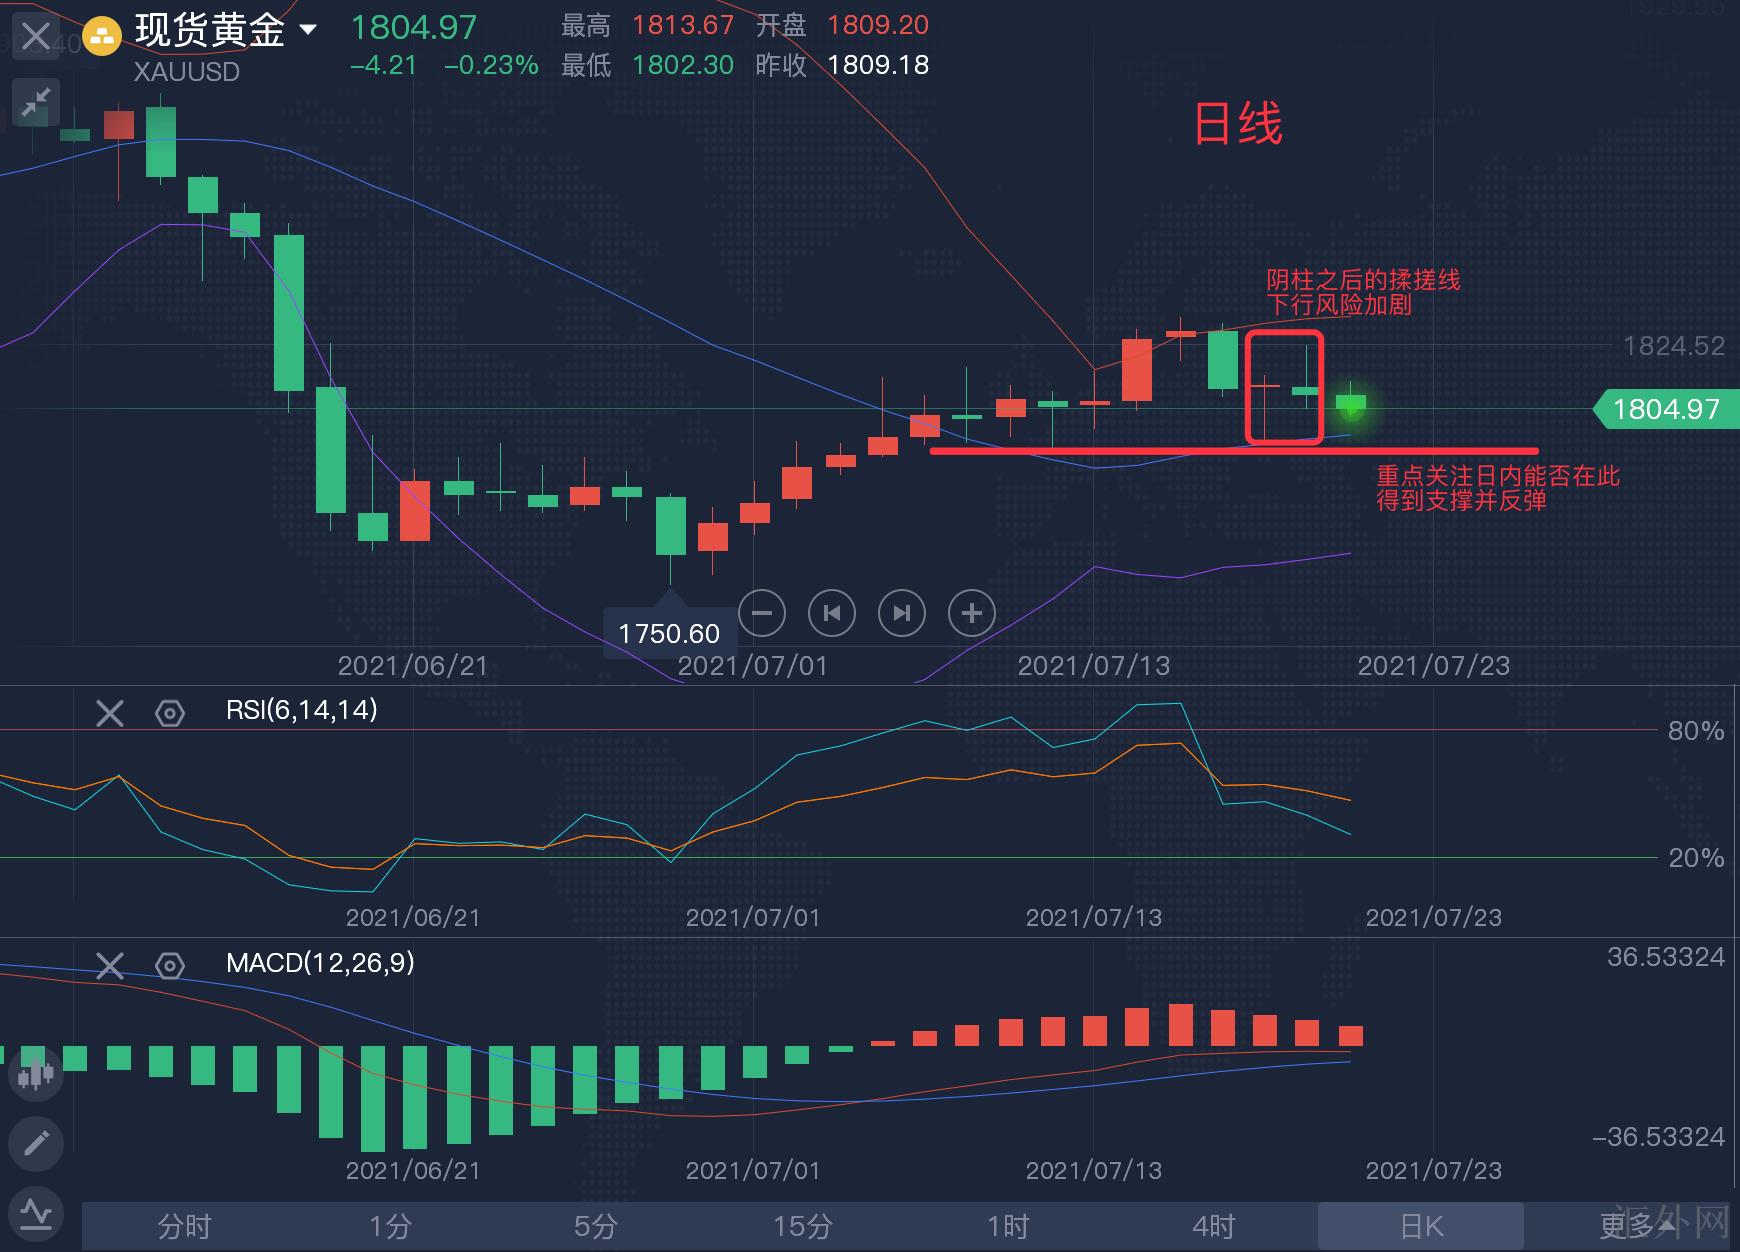Click the 昨收 value 1809.18
Screen dimensions: 1740x1252
click(878, 65)
